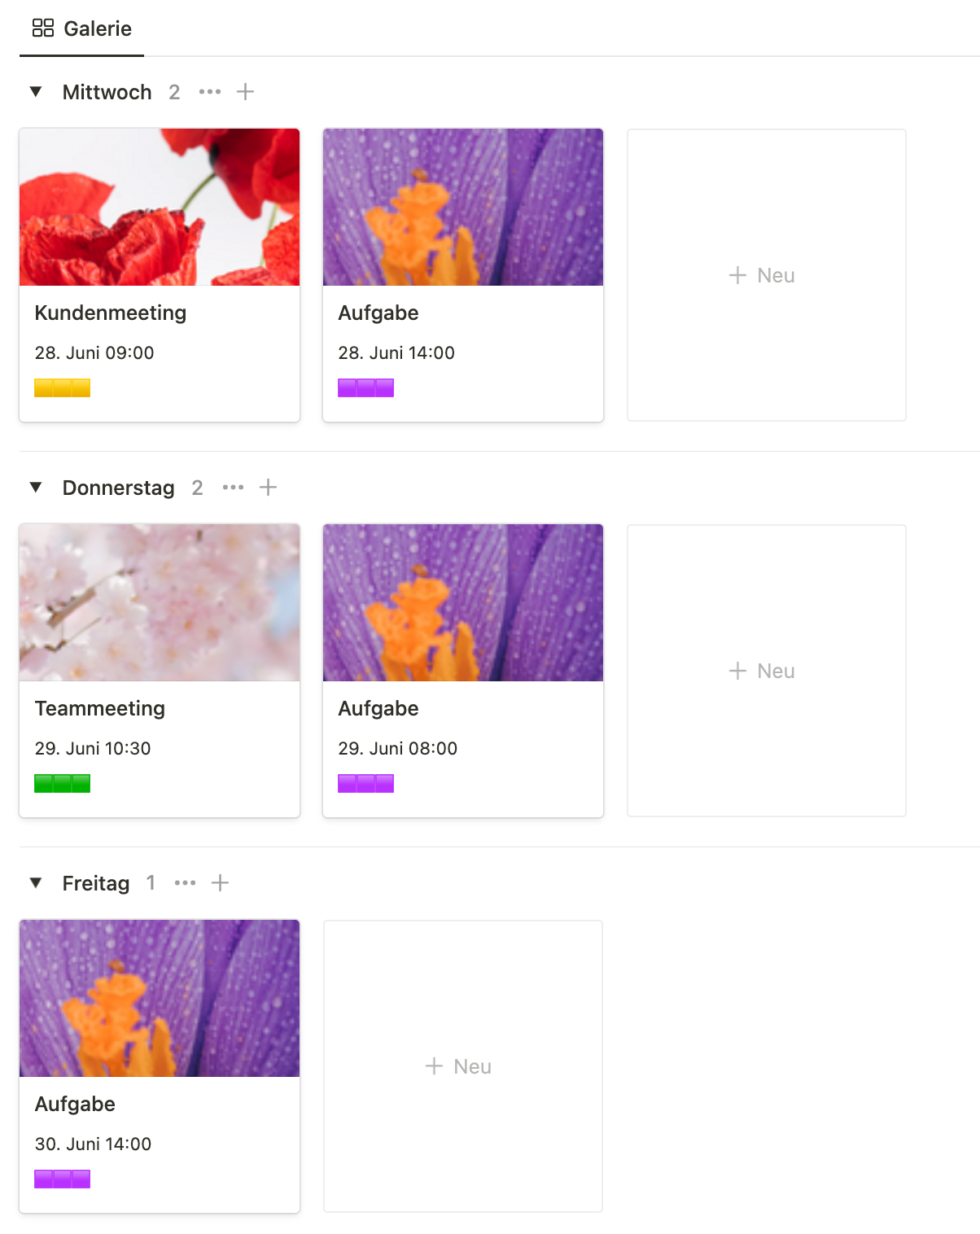Image resolution: width=980 pixels, height=1234 pixels.
Task: Open the Teammeeting cherry blossom thumbnail
Action: pyautogui.click(x=159, y=603)
